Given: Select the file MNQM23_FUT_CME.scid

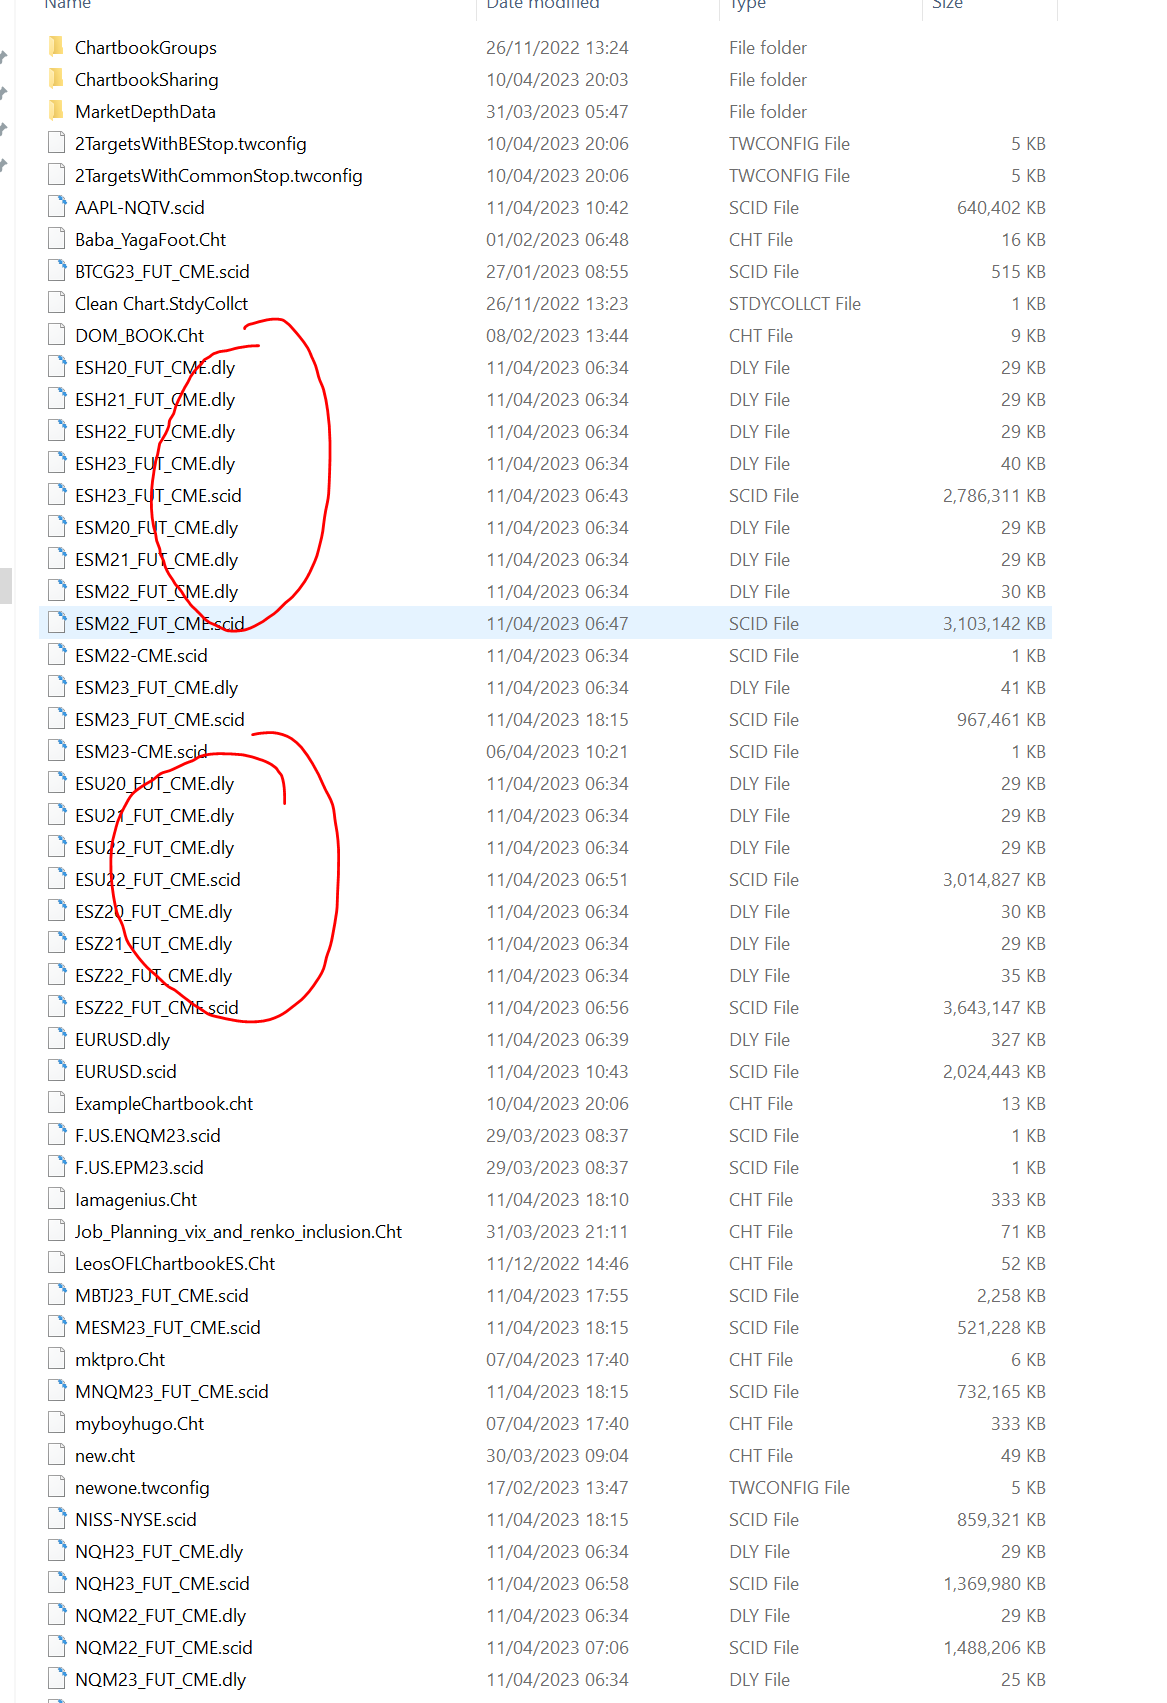Looking at the screenshot, I should (x=171, y=1391).
